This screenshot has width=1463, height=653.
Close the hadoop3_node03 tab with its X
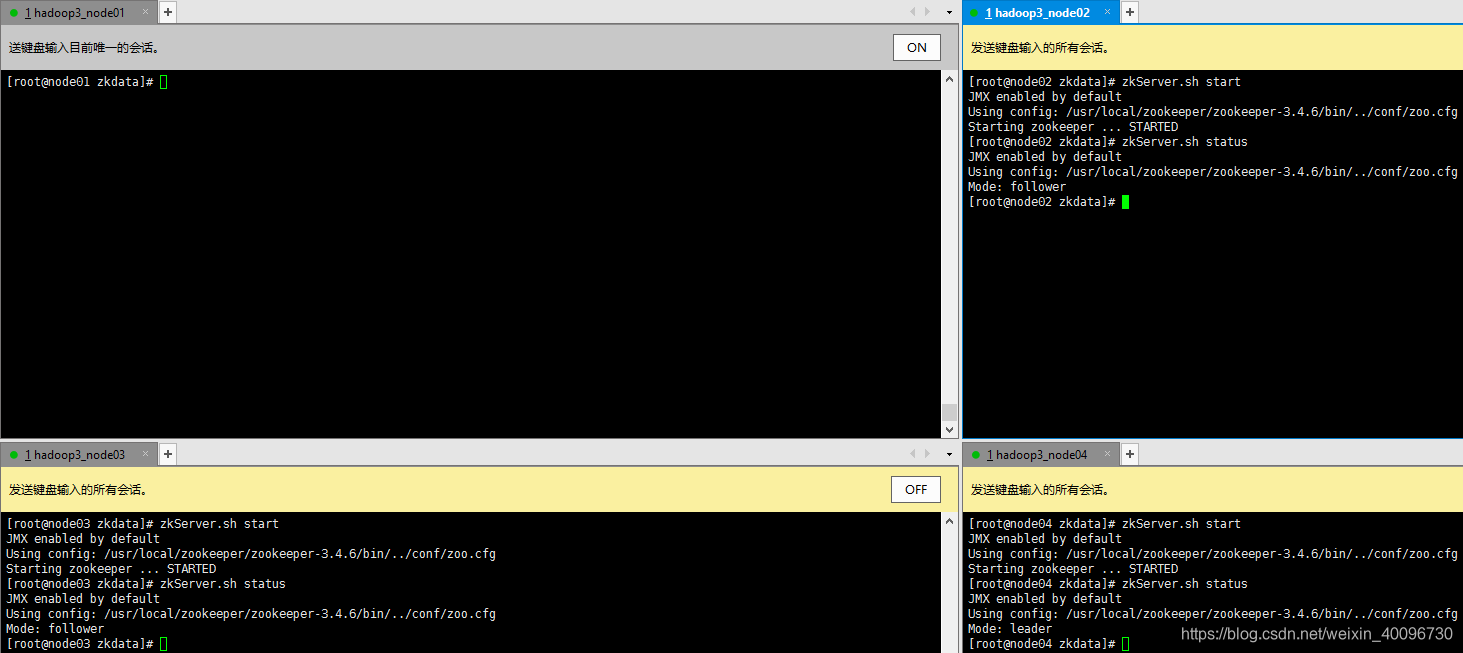pyautogui.click(x=145, y=455)
